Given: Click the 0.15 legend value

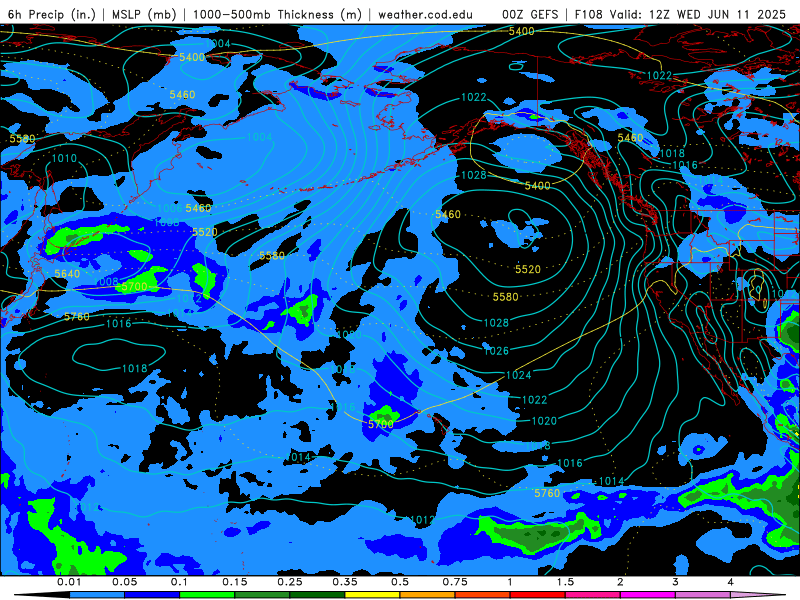Looking at the screenshot, I should [x=235, y=582].
